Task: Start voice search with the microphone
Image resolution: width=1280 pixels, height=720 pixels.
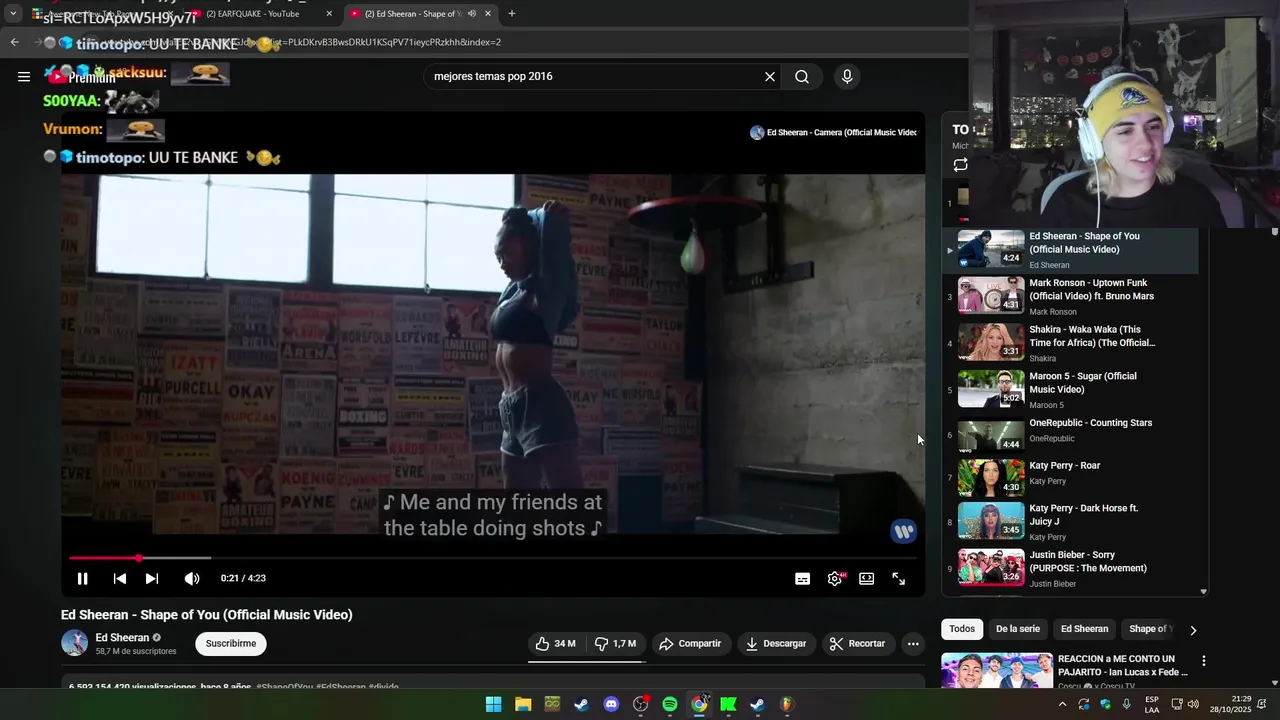Action: [847, 76]
